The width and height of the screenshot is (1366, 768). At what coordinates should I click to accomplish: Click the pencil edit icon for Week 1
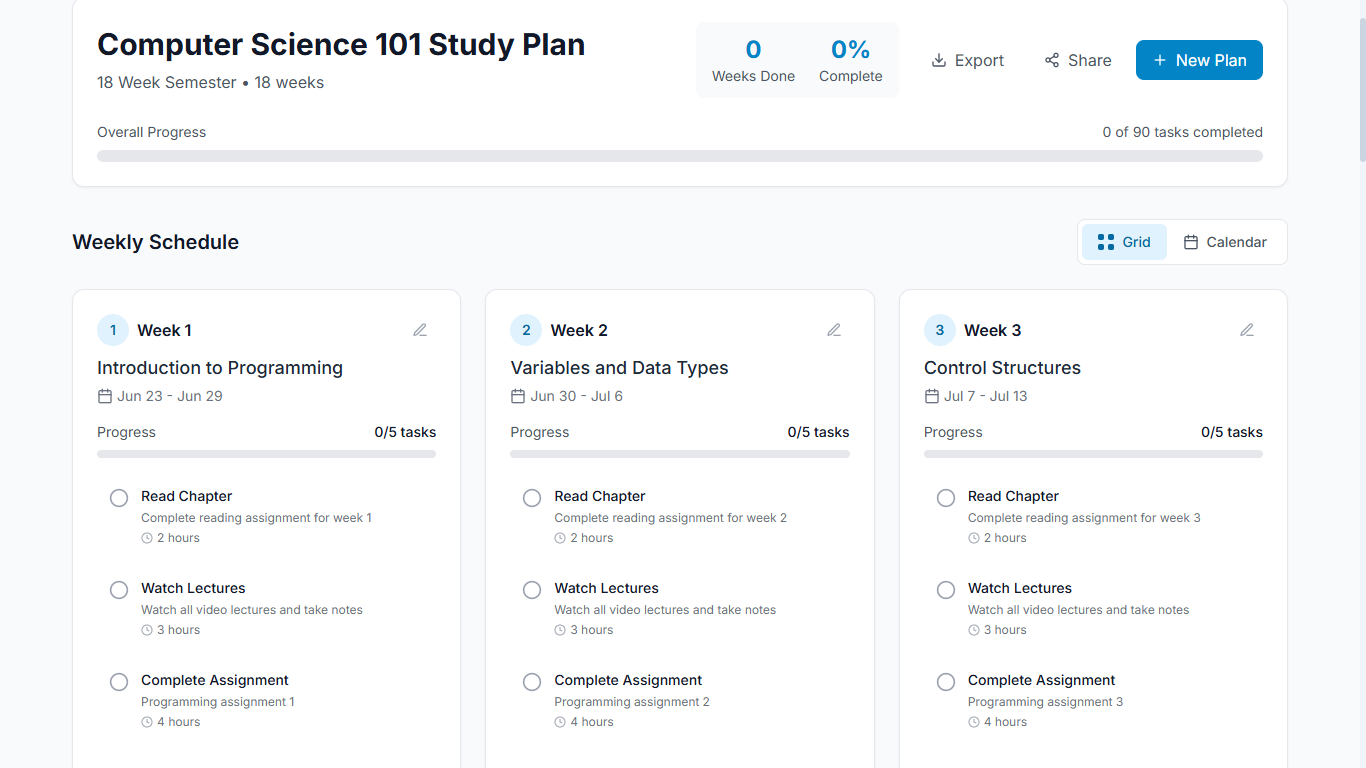point(420,330)
